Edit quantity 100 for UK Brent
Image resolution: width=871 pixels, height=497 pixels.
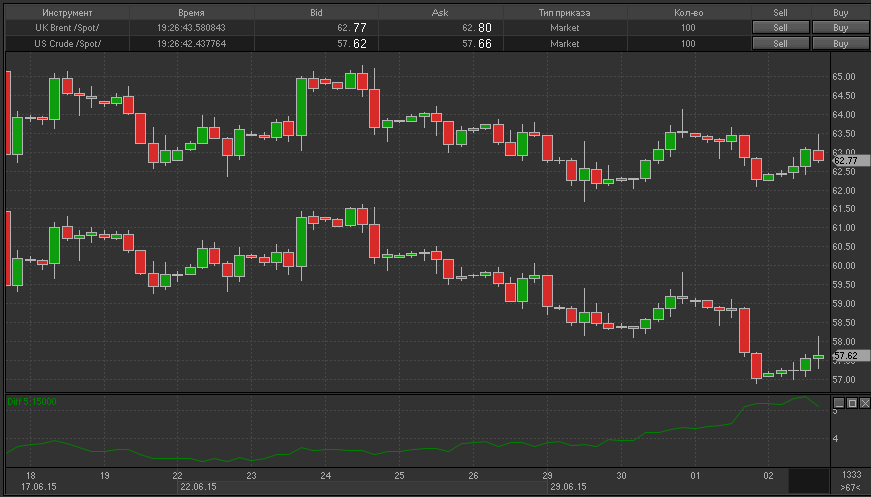(x=687, y=28)
